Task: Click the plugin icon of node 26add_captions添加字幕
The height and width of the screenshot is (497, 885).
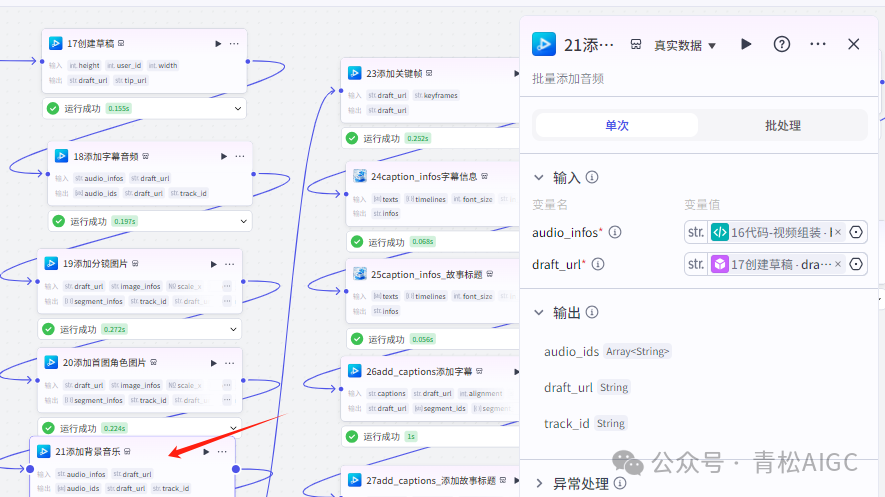Action: pos(354,371)
